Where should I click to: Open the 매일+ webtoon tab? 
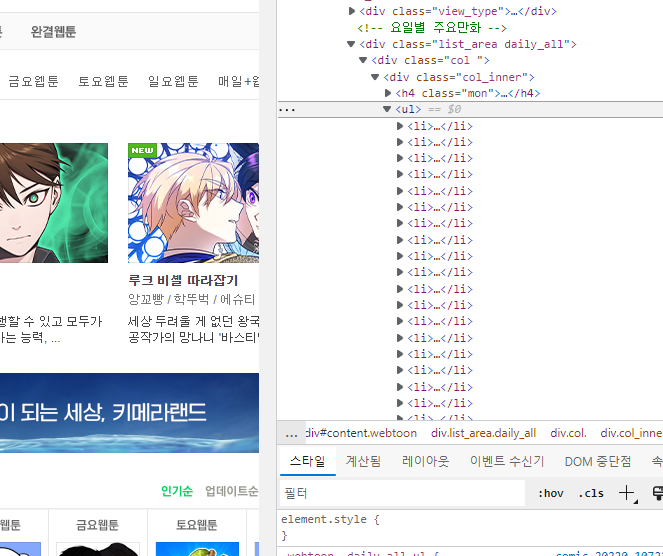pos(238,81)
